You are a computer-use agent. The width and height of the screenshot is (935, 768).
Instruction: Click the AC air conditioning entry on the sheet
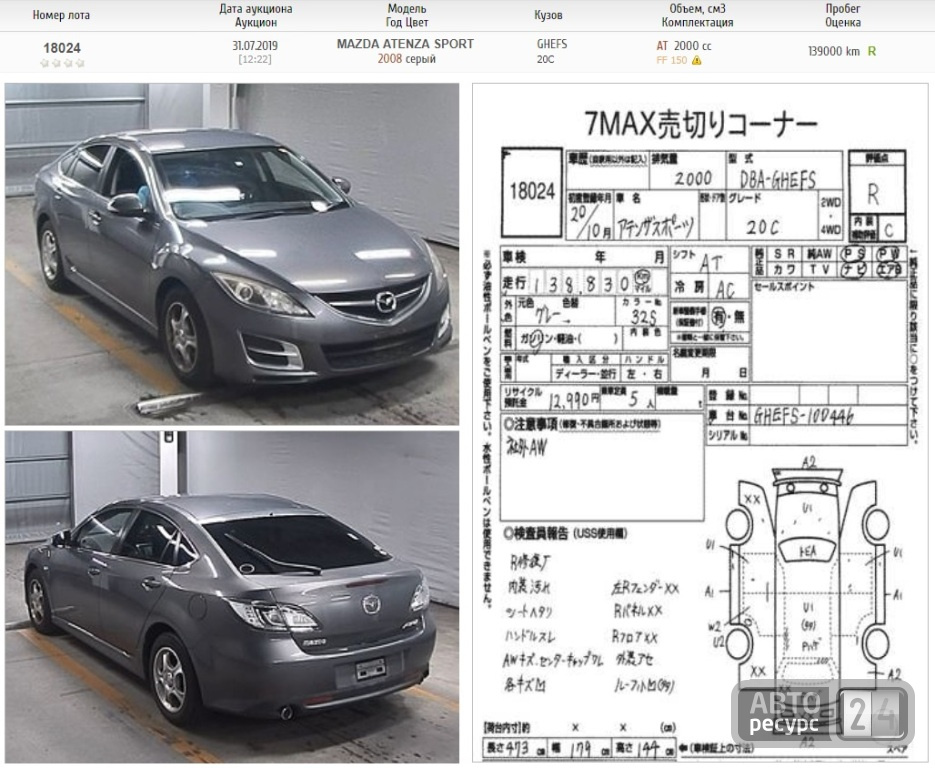click(x=725, y=290)
